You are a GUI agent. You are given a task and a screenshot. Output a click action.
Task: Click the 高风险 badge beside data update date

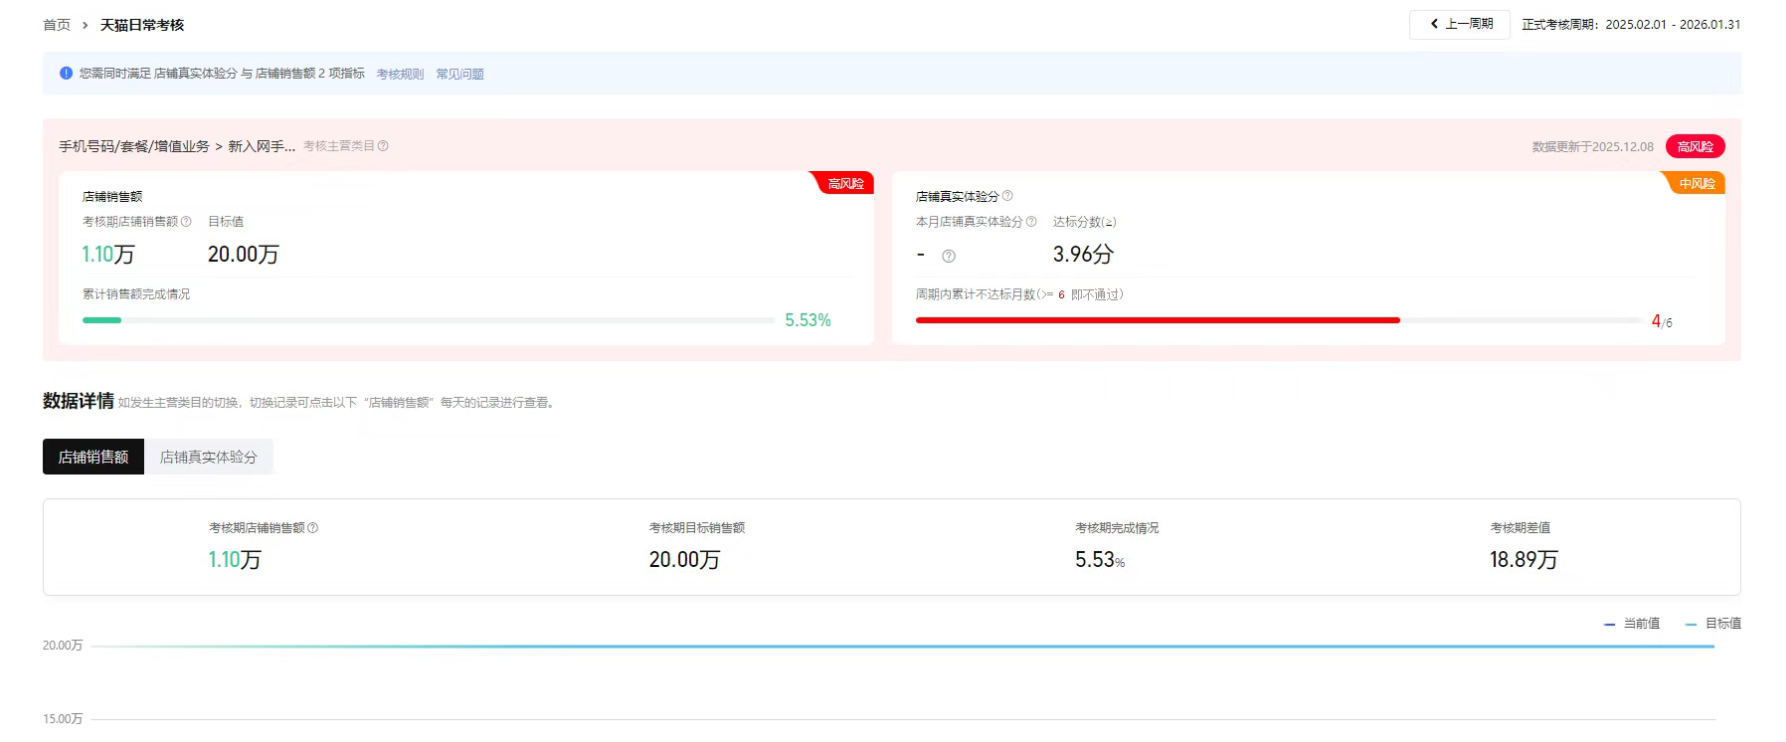tap(1695, 147)
